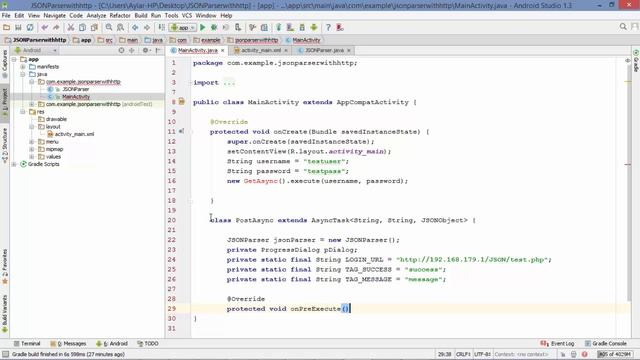Collapse the java folder node
Image resolution: width=640 pixels, height=360 pixels.
click(x=23, y=74)
